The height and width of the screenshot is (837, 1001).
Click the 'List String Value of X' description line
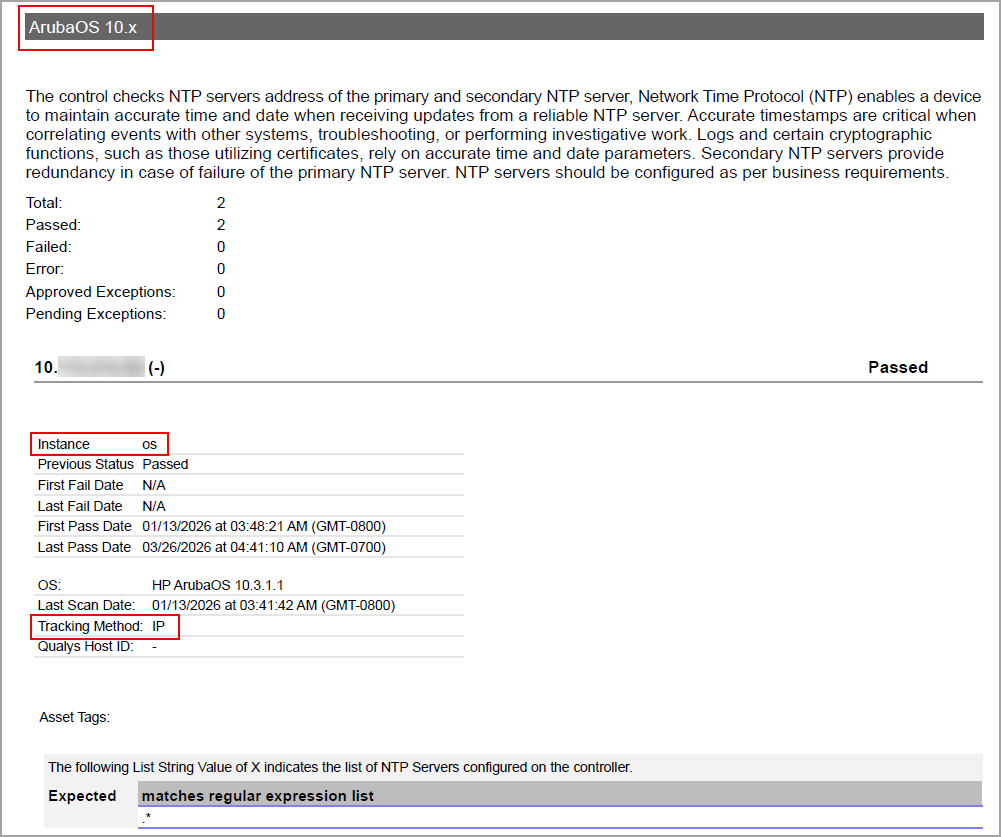click(x=340, y=767)
